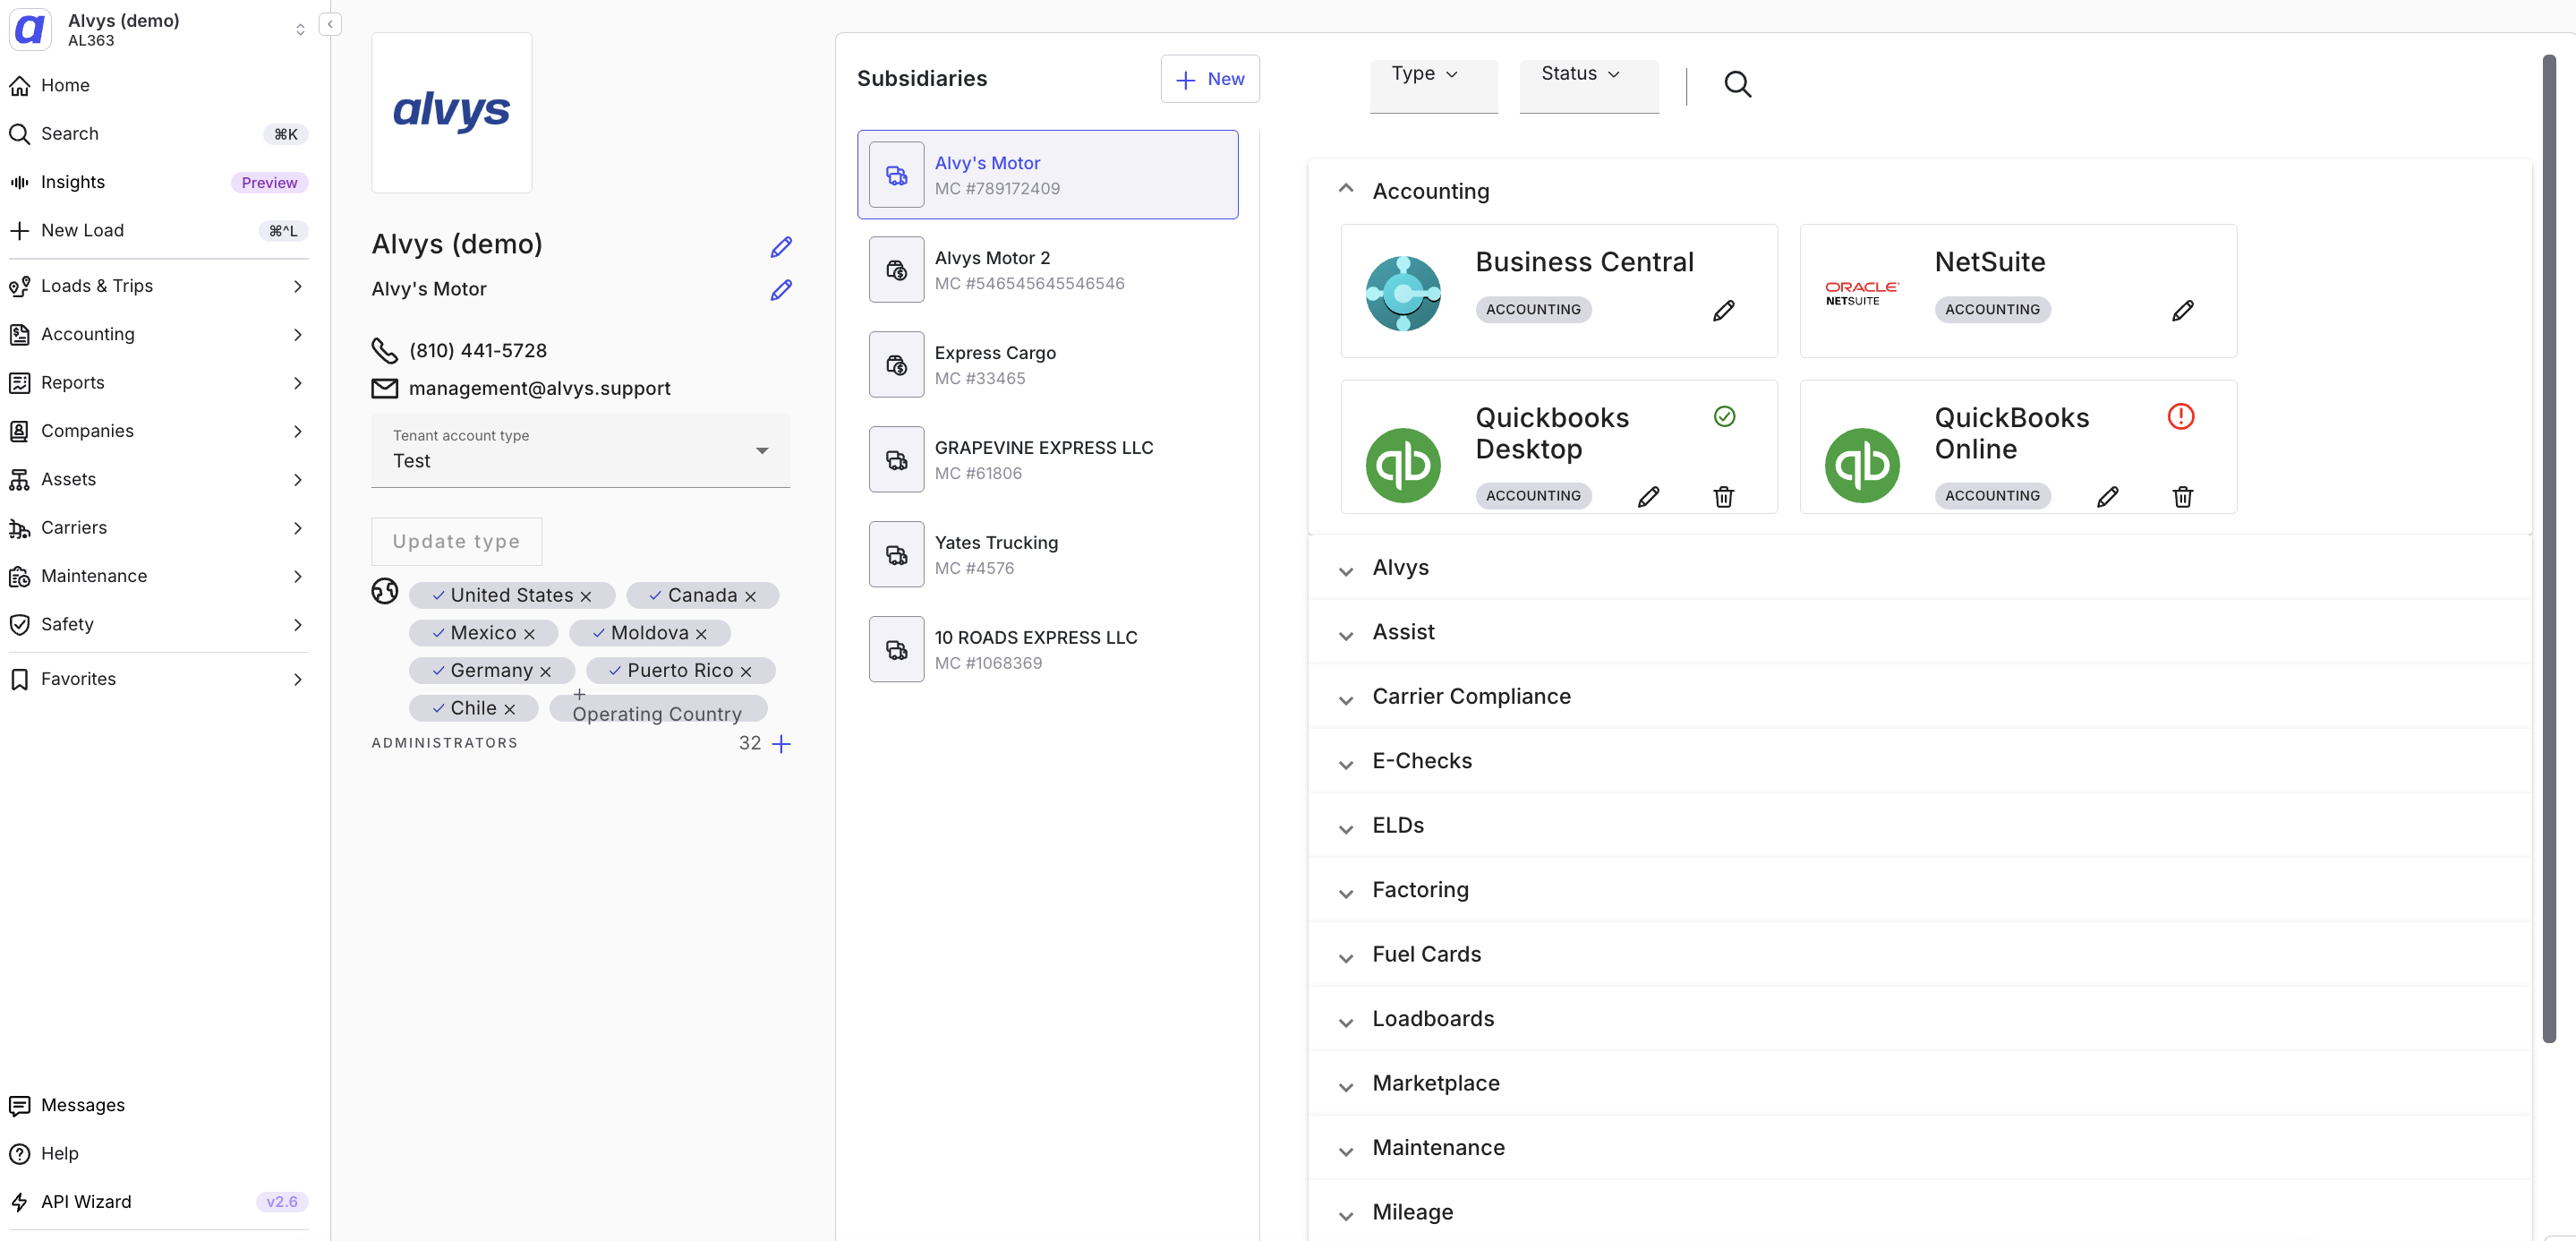Screen dimensions: 2576x1241
Task: Go to Home in sidebar
Action: (158, 86)
